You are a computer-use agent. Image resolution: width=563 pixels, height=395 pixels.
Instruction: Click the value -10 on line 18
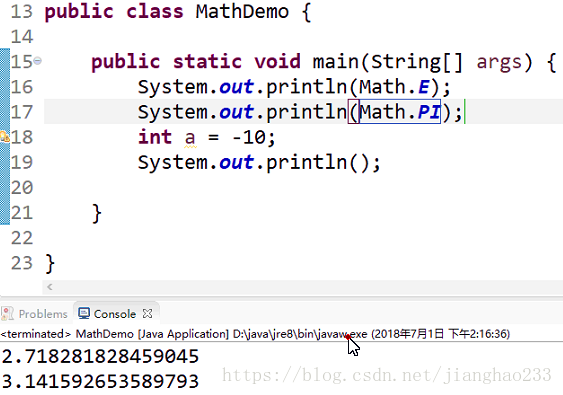pos(249,137)
